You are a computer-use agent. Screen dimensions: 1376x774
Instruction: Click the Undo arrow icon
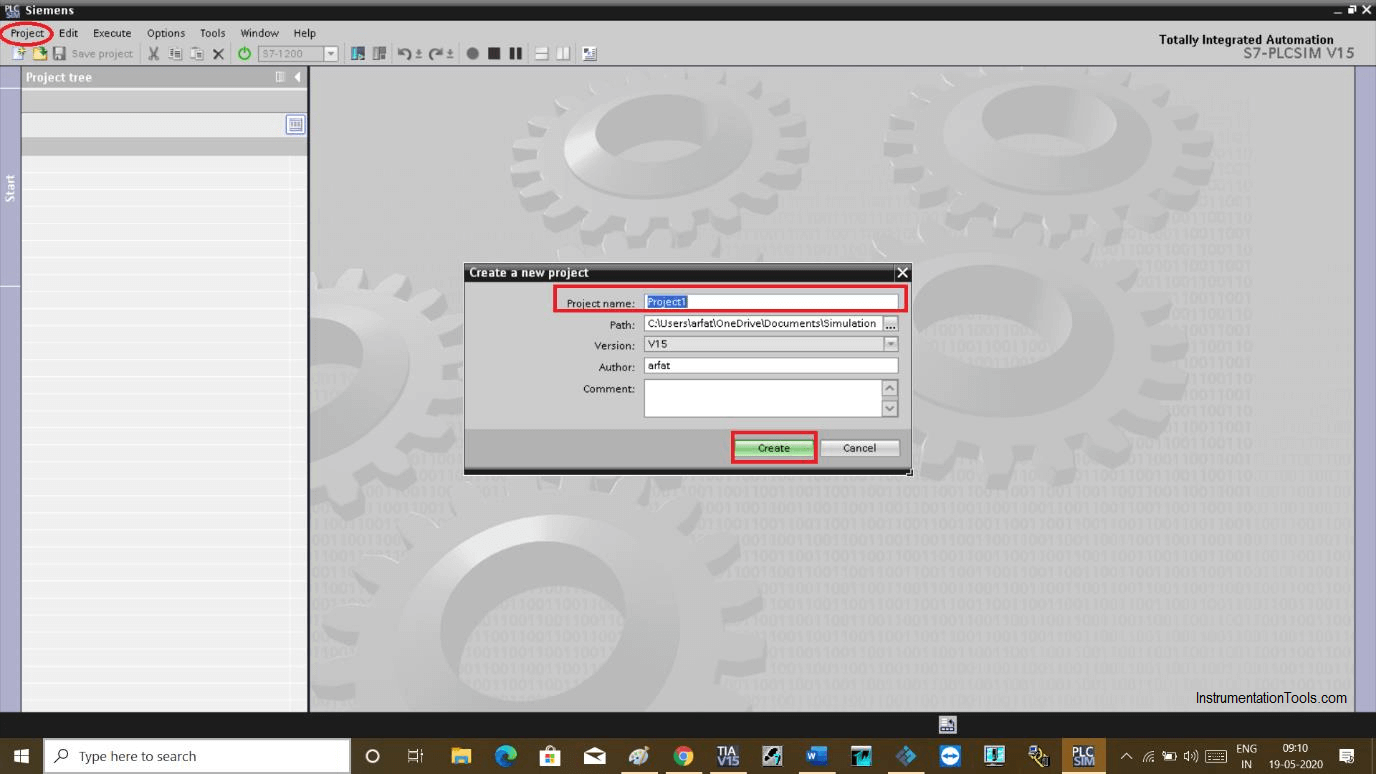point(404,54)
